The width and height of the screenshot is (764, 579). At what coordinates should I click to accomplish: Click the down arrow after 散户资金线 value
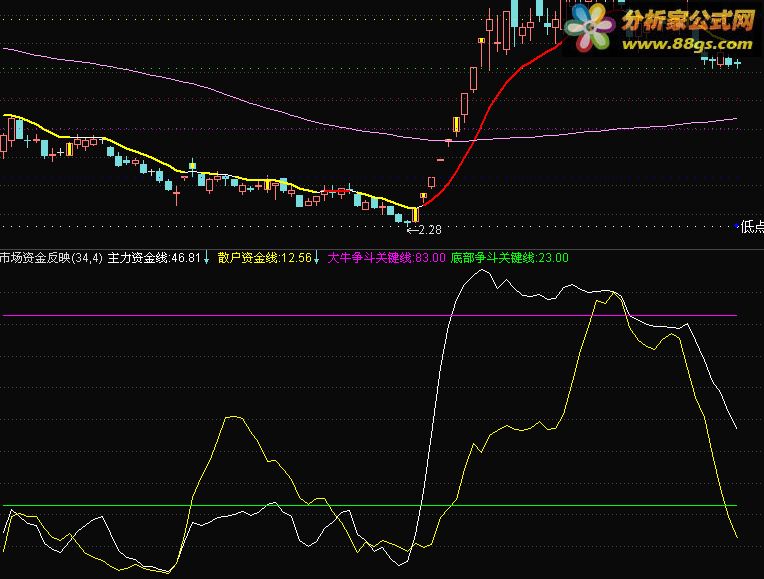[x=317, y=258]
